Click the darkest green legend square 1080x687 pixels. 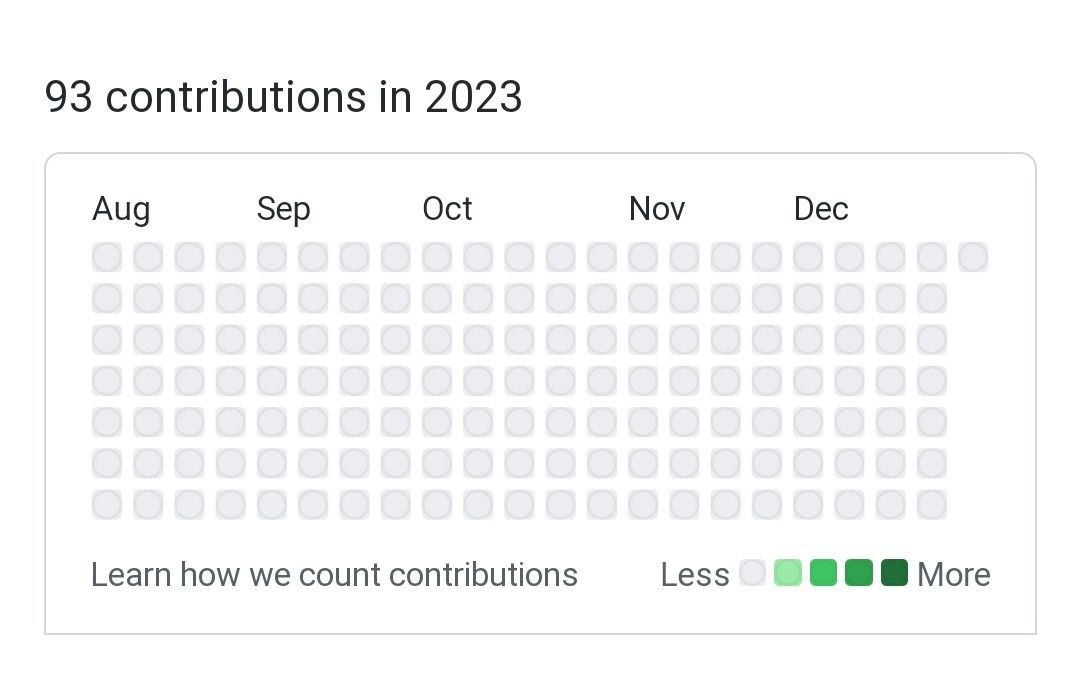coord(893,572)
